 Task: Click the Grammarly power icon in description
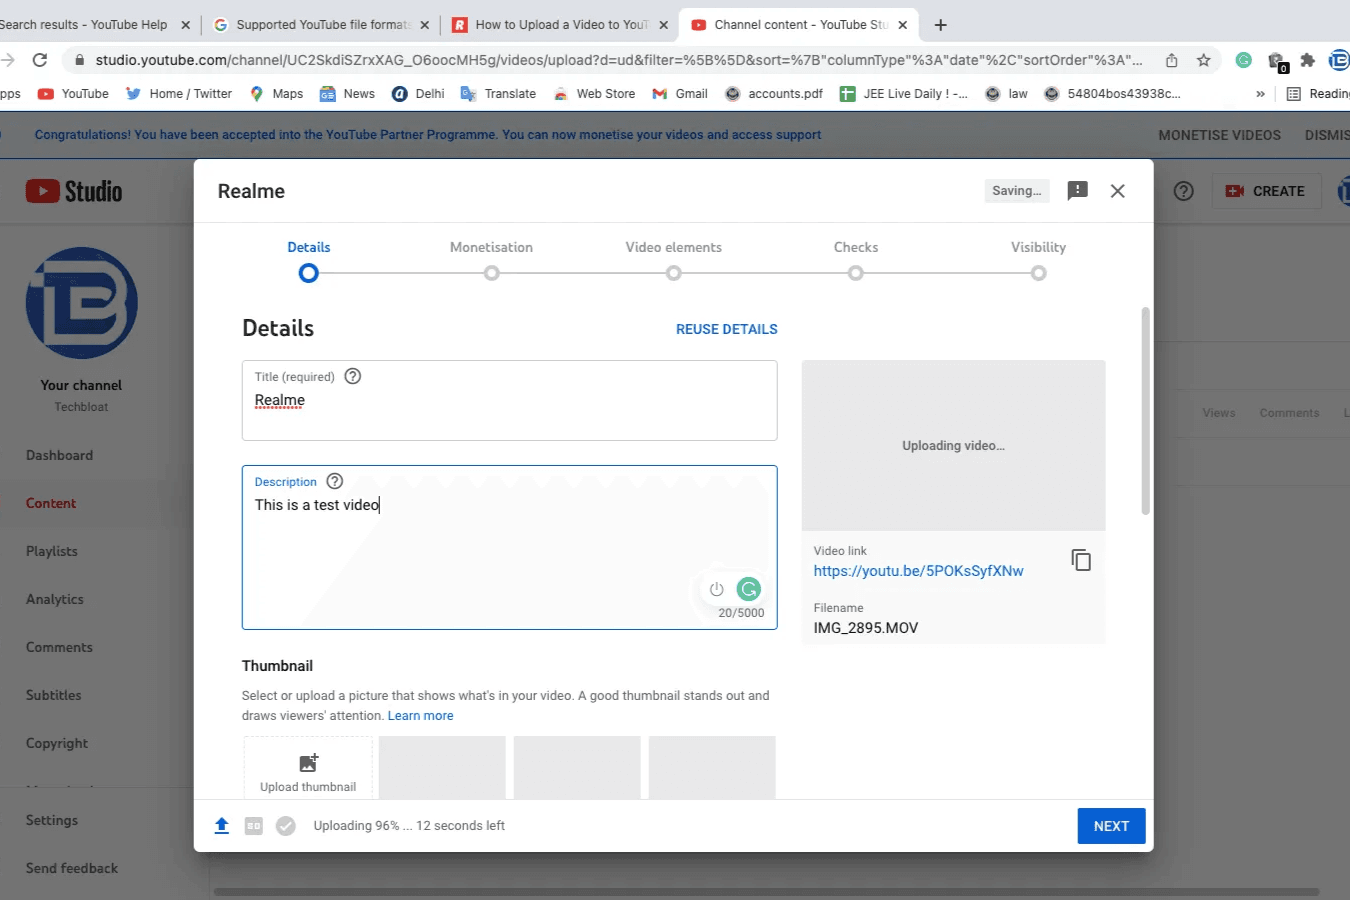pos(716,589)
